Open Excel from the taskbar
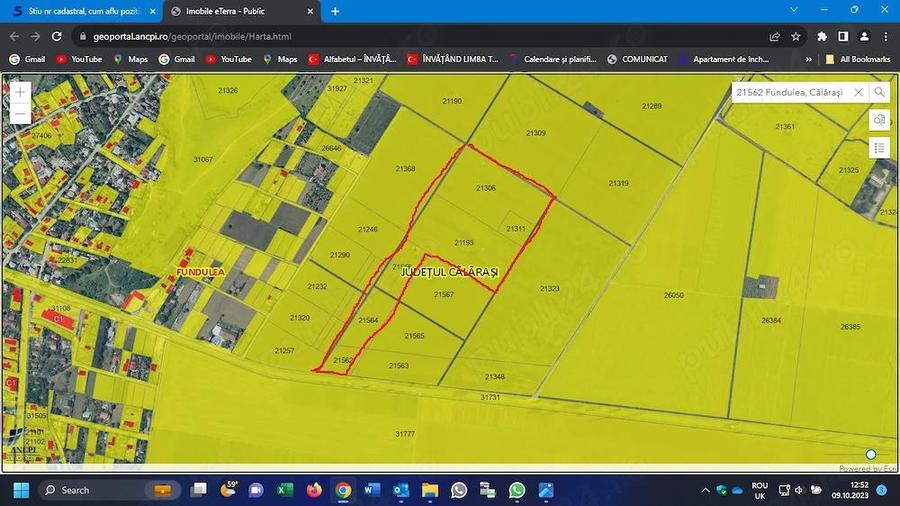This screenshot has width=900, height=506. [x=283, y=490]
